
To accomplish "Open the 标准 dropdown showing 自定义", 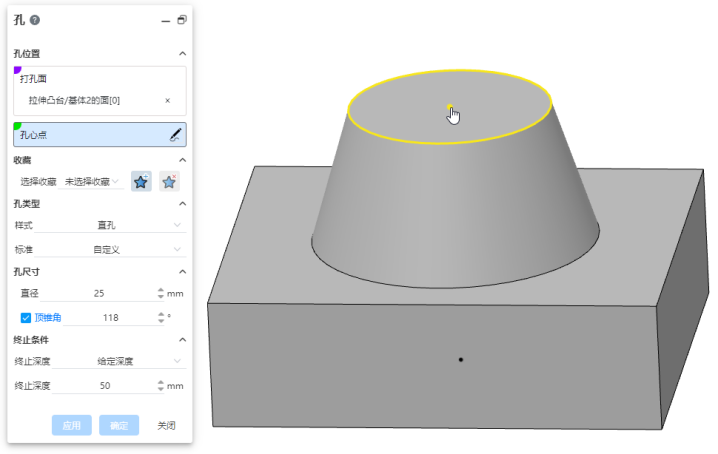I will click(120, 249).
